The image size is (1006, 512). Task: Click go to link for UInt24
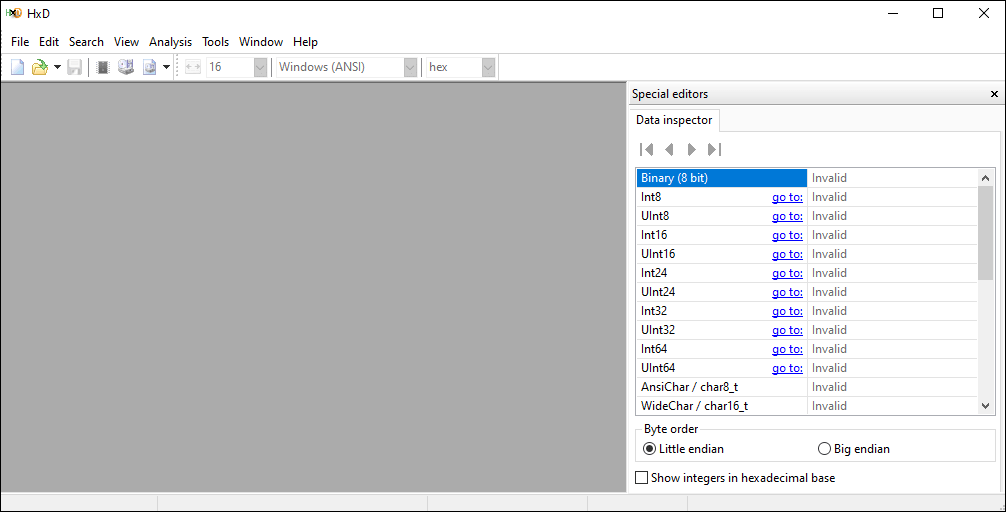click(x=787, y=292)
